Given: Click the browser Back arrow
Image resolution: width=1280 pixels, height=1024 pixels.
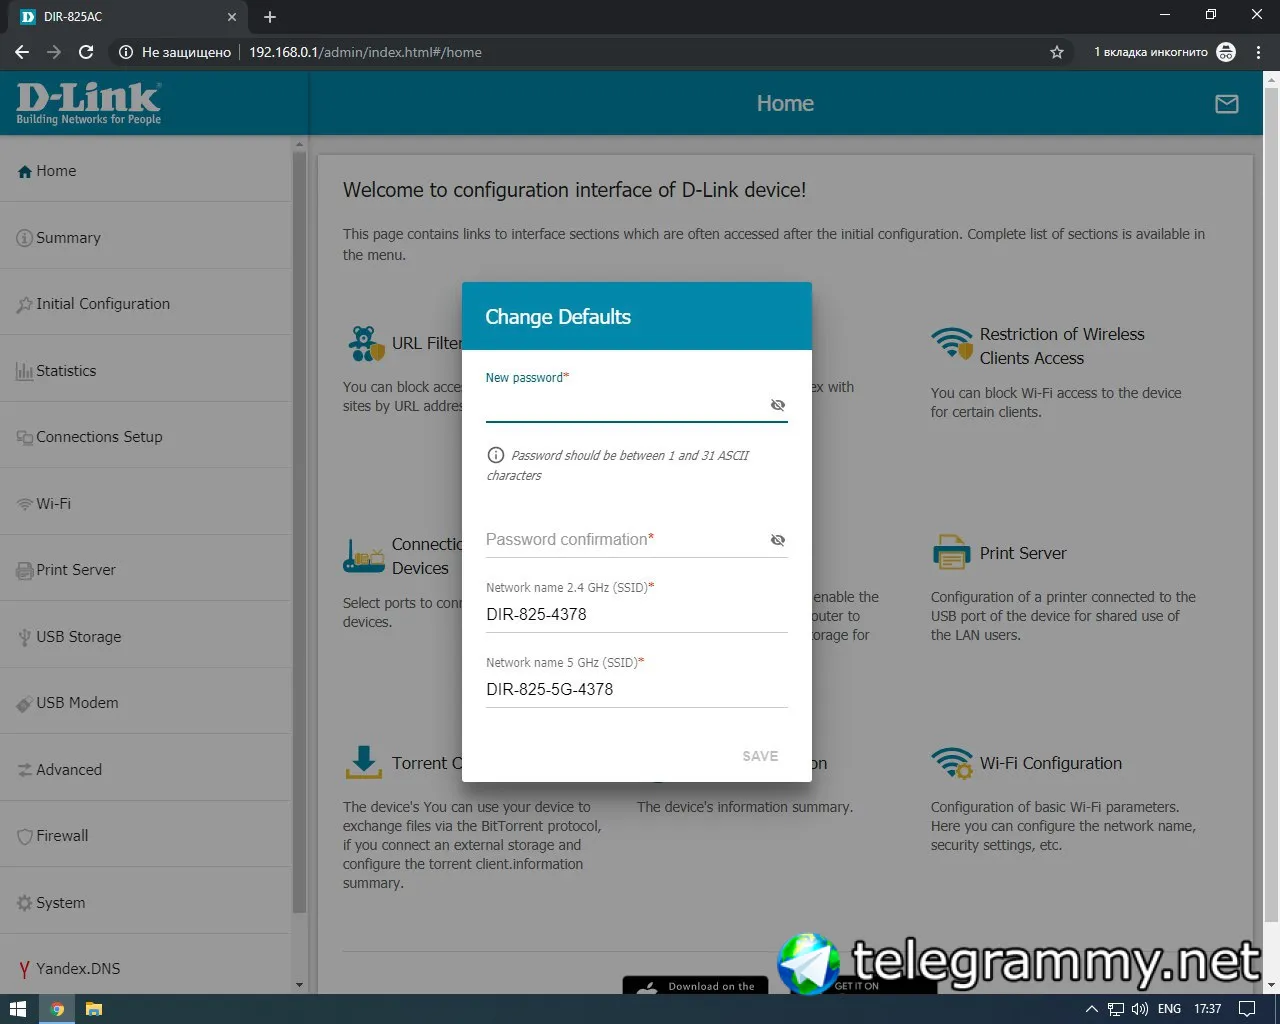Looking at the screenshot, I should pyautogui.click(x=22, y=52).
